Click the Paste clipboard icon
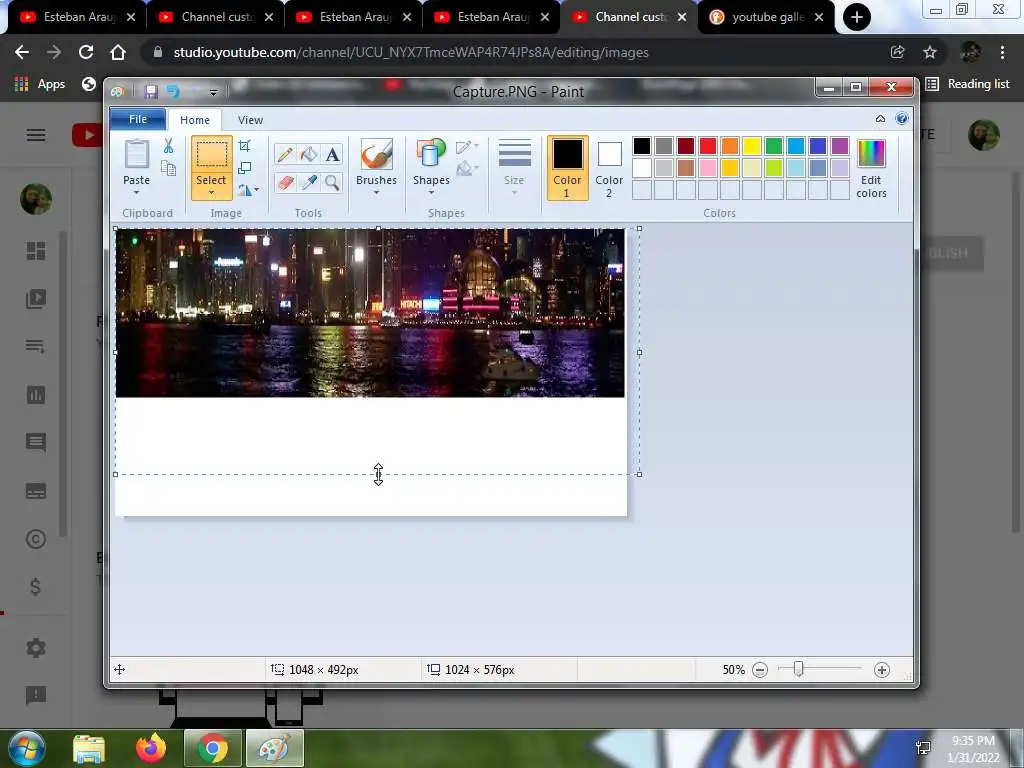This screenshot has height=768, width=1024. [136, 155]
